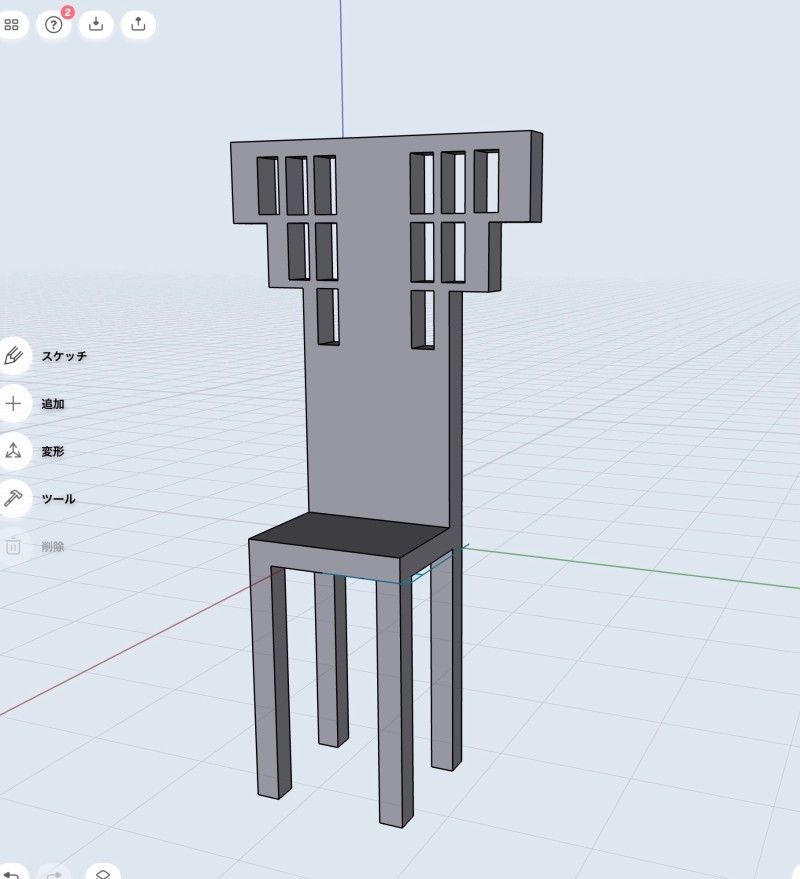Viewport: 800px width, 879px height.
Task: Select the Transform tool icon
Action: pos(13,451)
